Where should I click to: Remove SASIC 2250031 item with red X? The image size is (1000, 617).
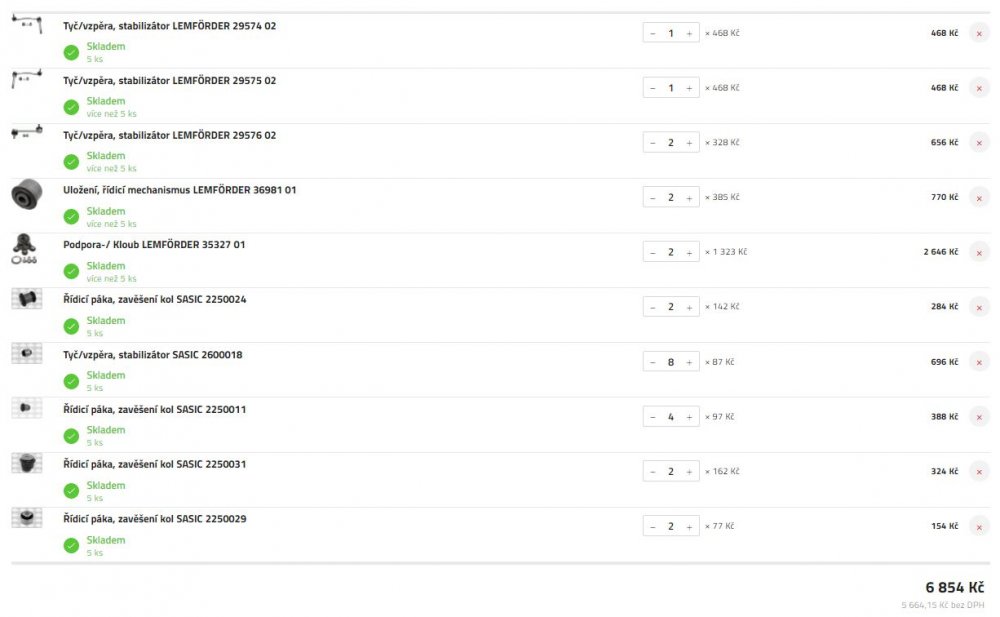pos(979,472)
